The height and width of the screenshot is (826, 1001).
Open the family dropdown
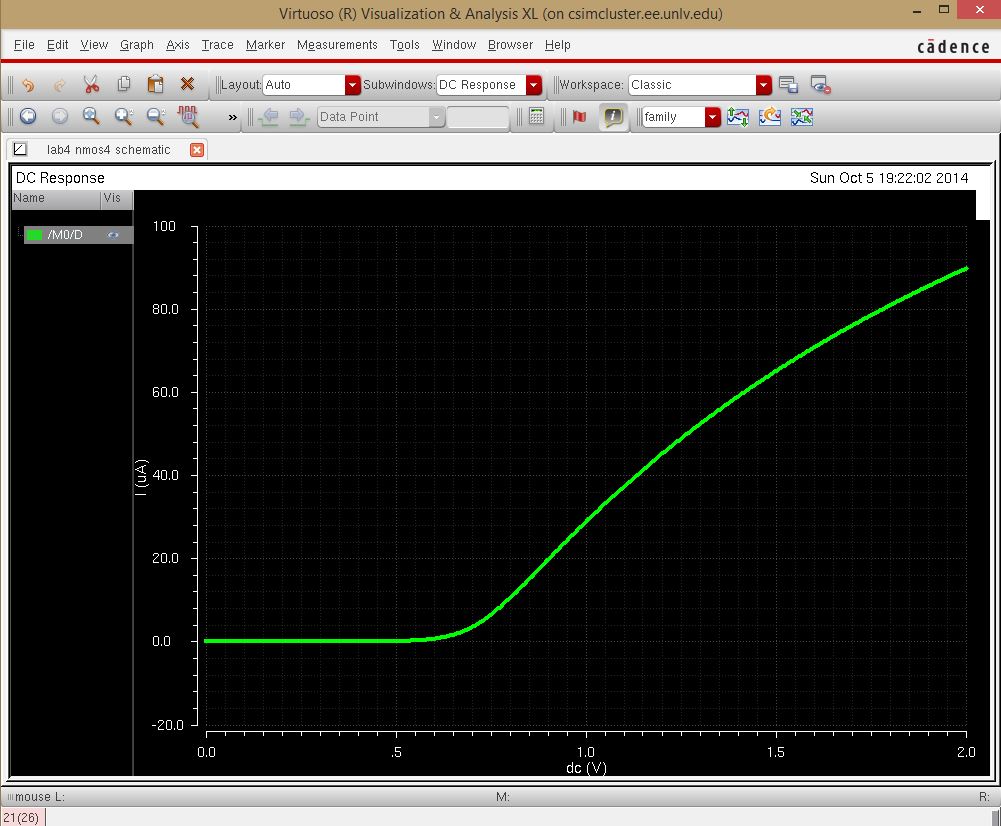(712, 117)
